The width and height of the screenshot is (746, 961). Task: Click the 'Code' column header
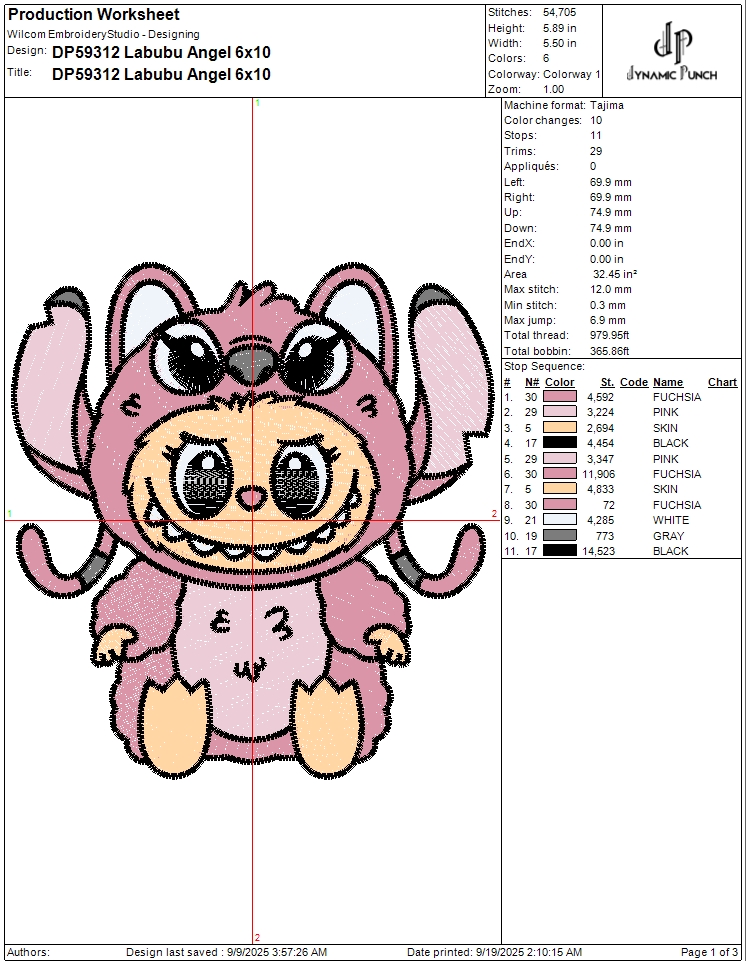(x=634, y=382)
